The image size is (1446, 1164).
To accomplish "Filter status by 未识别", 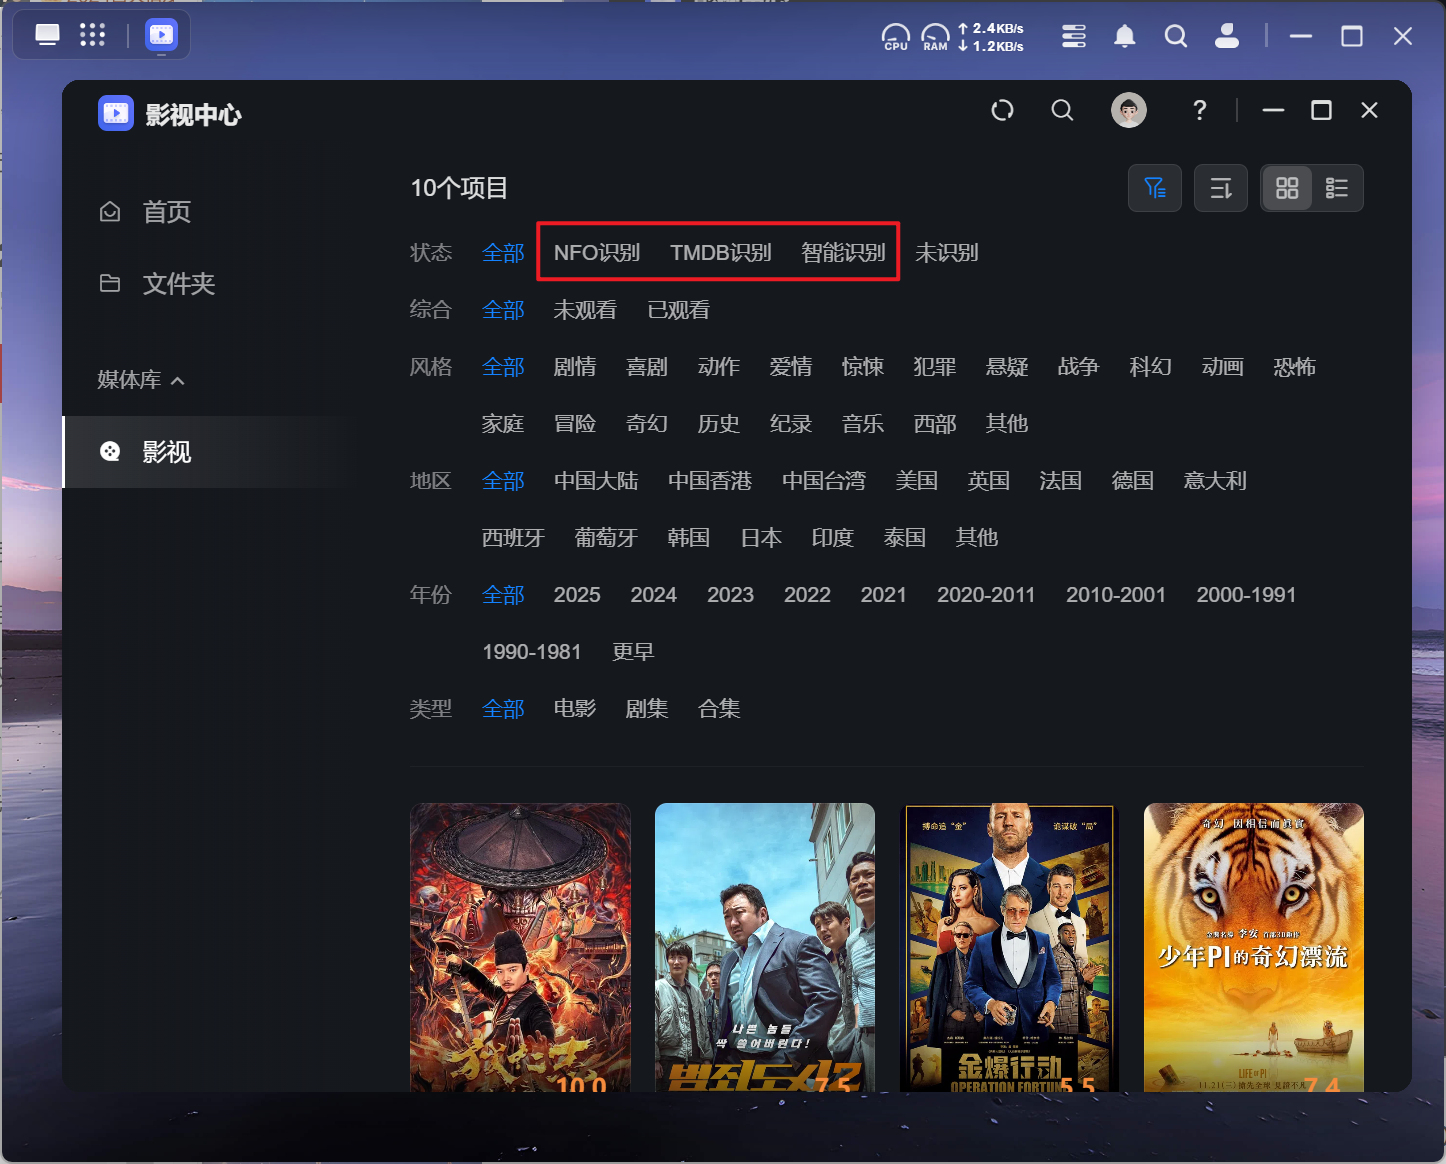I will [947, 253].
